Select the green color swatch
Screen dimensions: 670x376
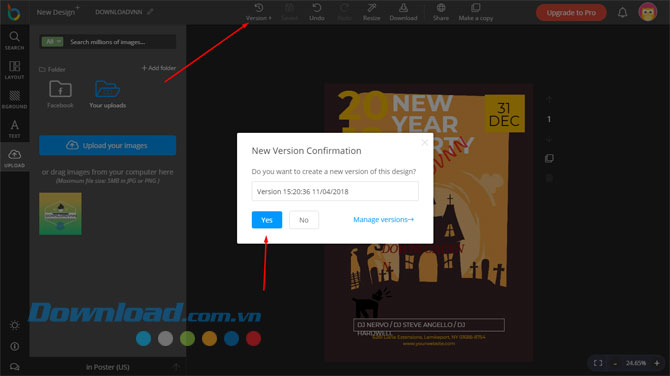point(187,338)
